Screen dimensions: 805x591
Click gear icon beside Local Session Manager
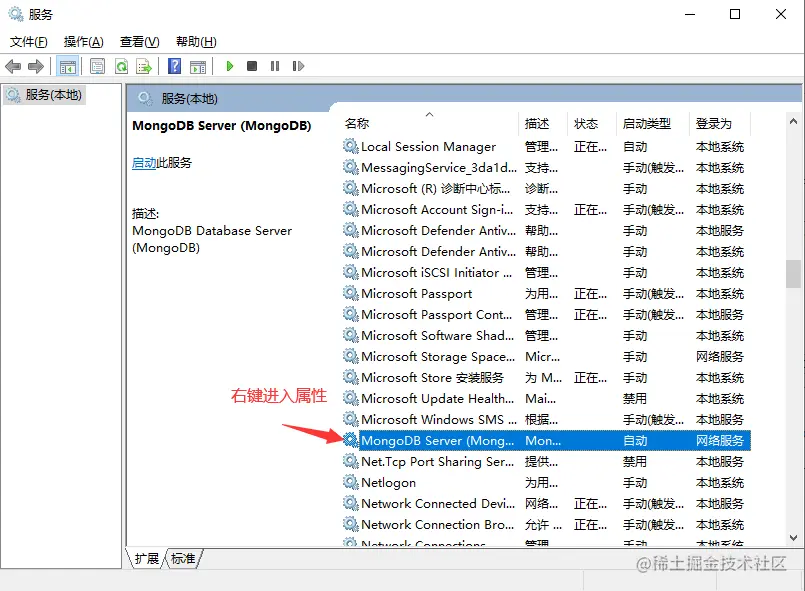351,146
